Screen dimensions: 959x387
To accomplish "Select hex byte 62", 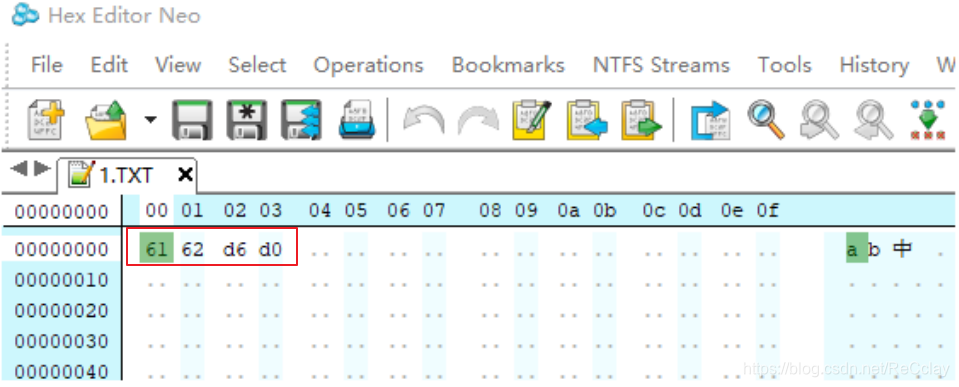I will tap(192, 249).
